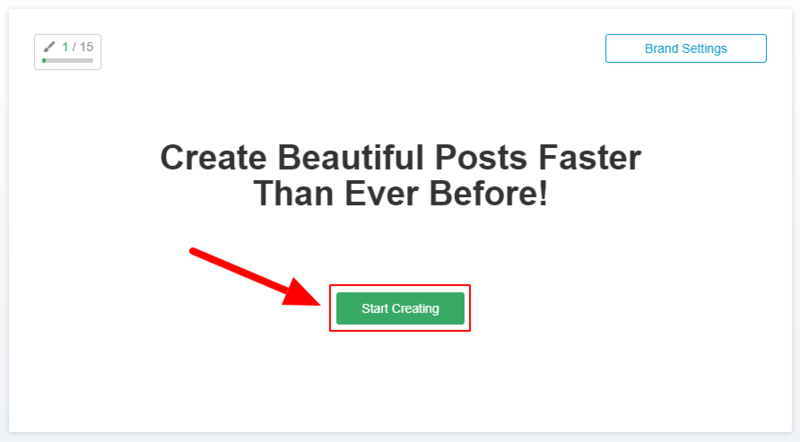The width and height of the screenshot is (800, 442).
Task: Click the 'Than Ever Before!' heading line
Action: point(401,193)
